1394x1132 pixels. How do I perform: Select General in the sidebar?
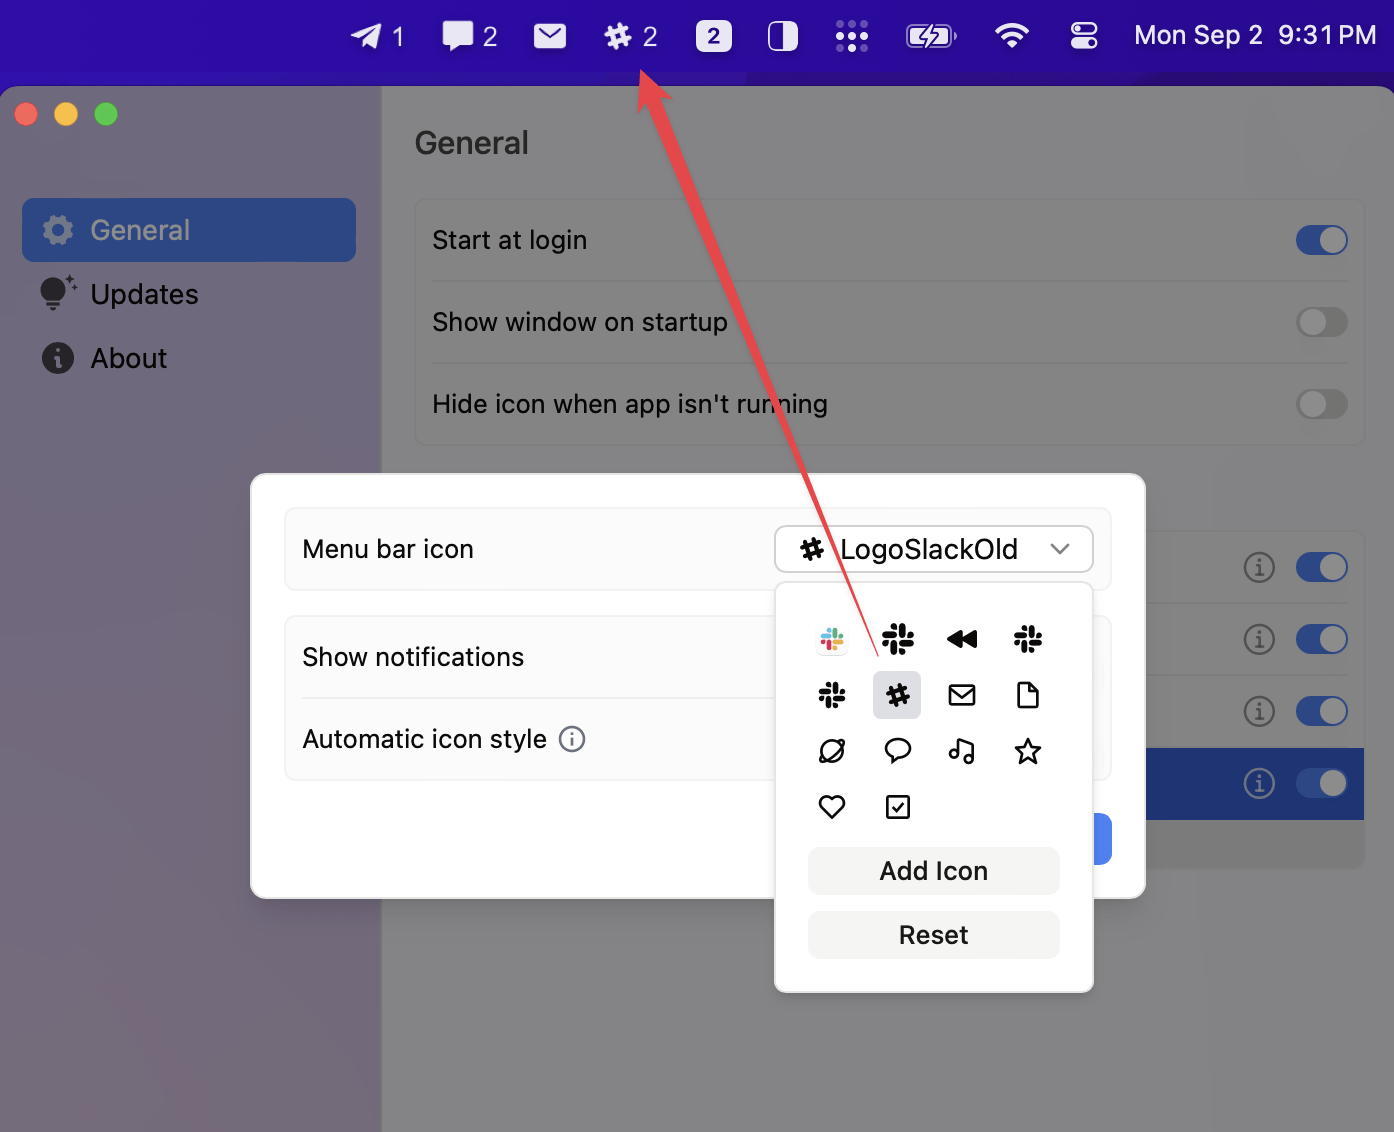(x=189, y=230)
